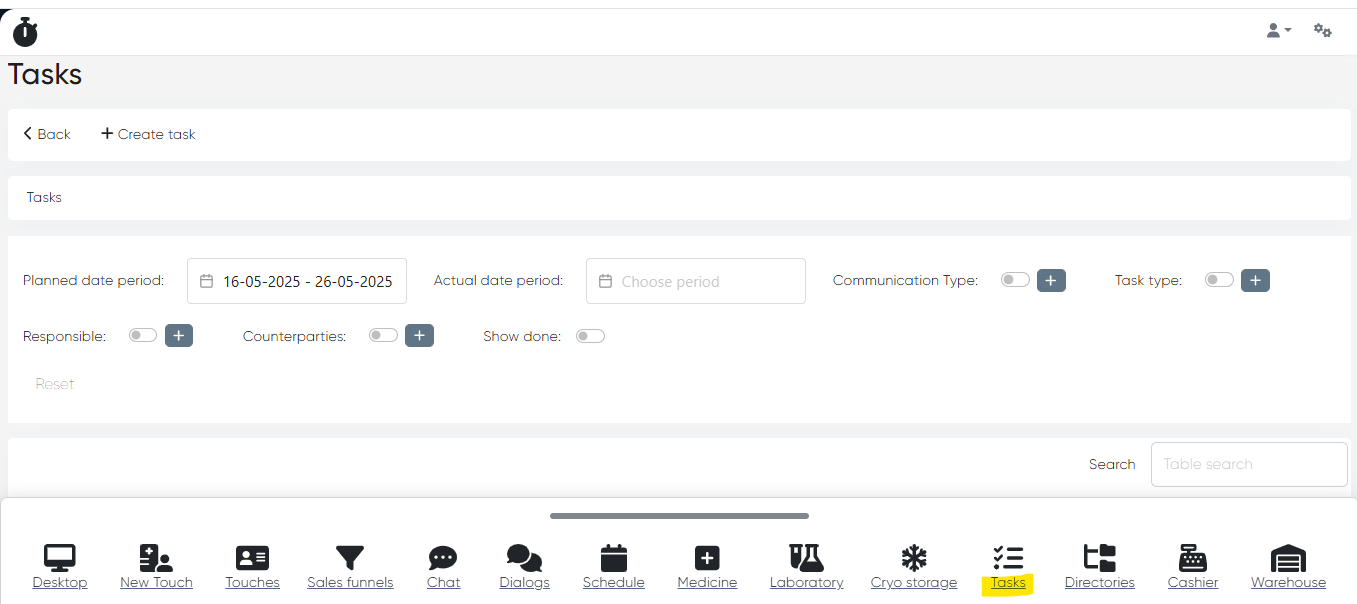Open the Chat bubble icon
Viewport: 1357px width, 604px height.
pyautogui.click(x=443, y=558)
